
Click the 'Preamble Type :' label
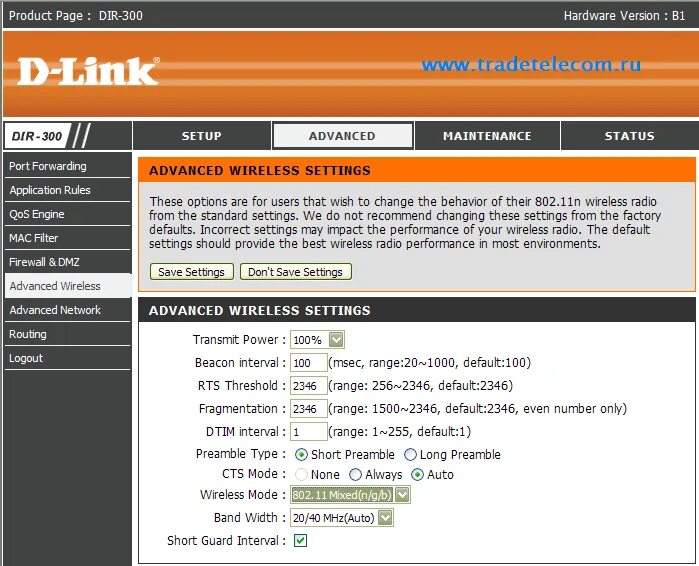pos(241,454)
